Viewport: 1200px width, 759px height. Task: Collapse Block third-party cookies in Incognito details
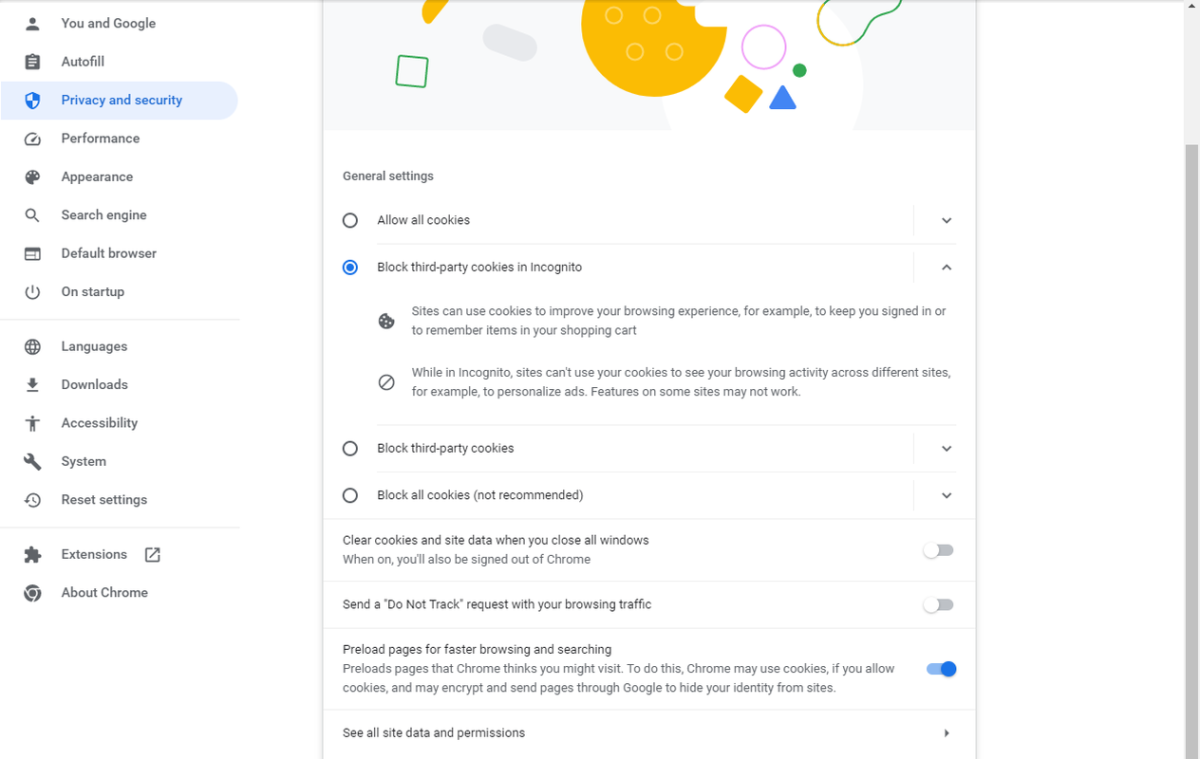pos(946,267)
